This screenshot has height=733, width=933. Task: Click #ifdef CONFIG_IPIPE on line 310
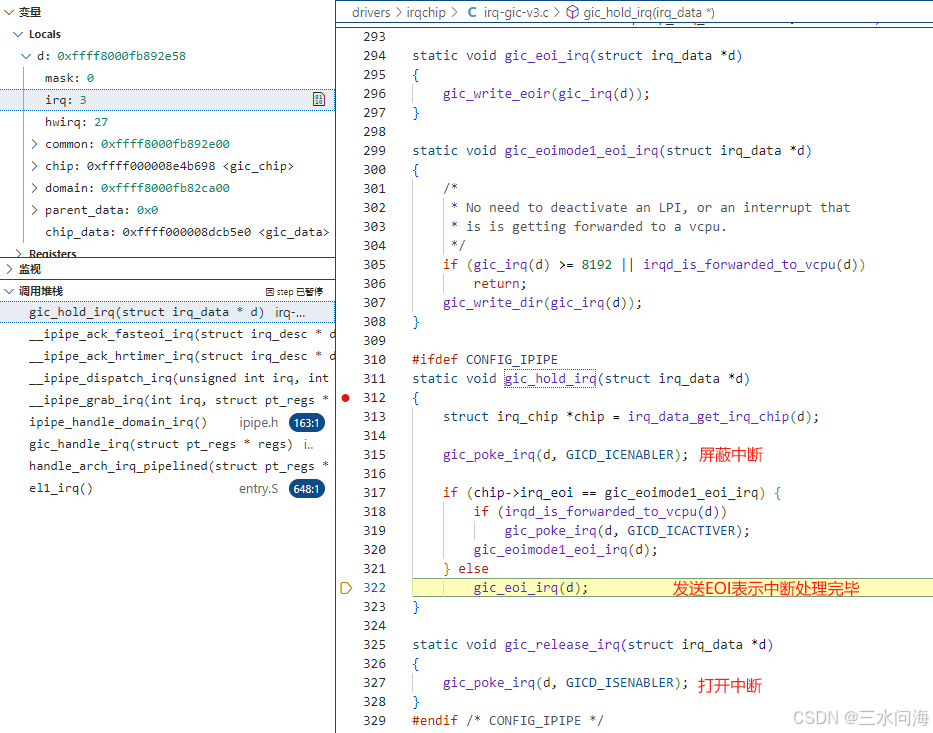point(485,360)
